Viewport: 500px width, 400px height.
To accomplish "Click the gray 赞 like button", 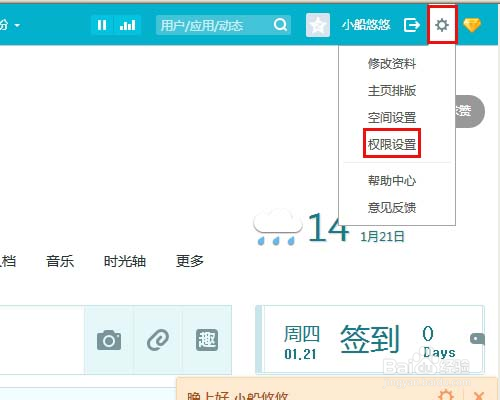I will [x=470, y=111].
